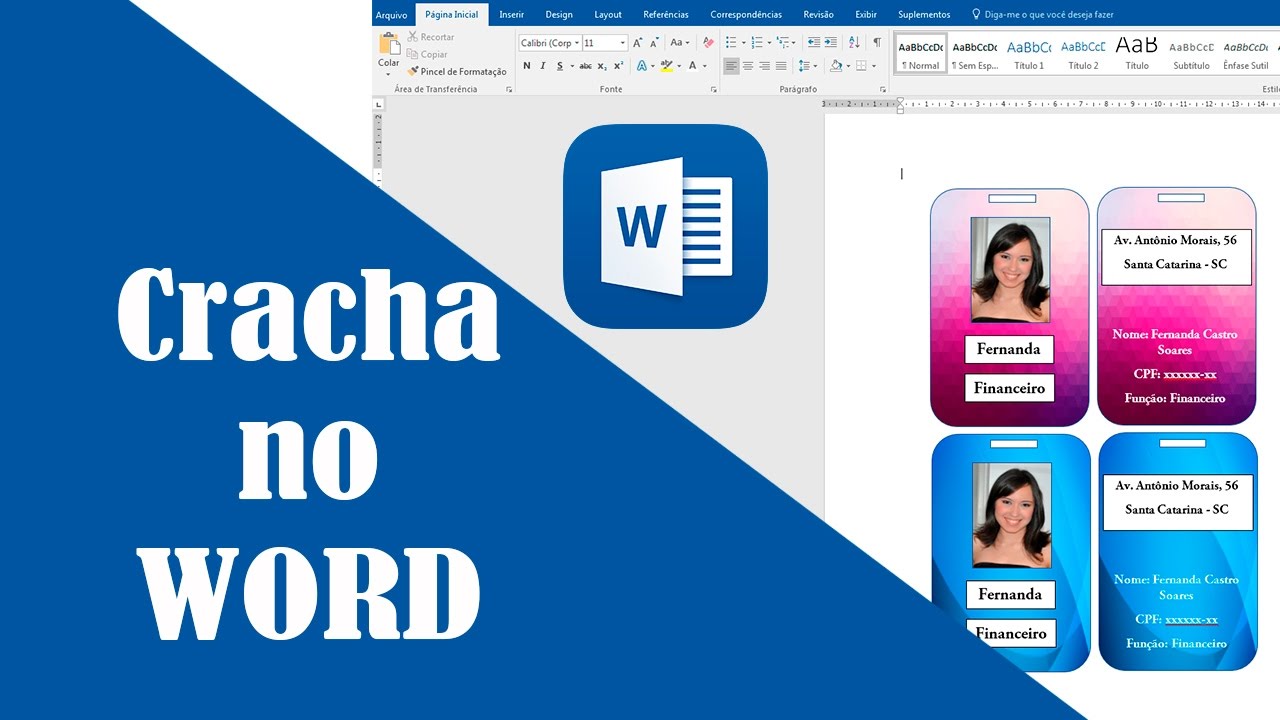Open the underline style dropdown arrow
The width and height of the screenshot is (1280, 720).
pos(571,66)
